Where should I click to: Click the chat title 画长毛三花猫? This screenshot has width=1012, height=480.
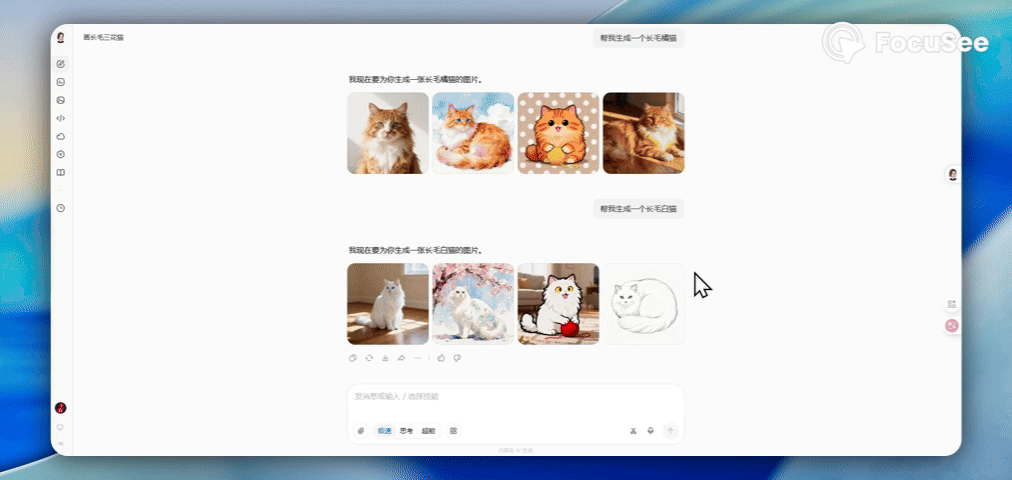pos(103,38)
